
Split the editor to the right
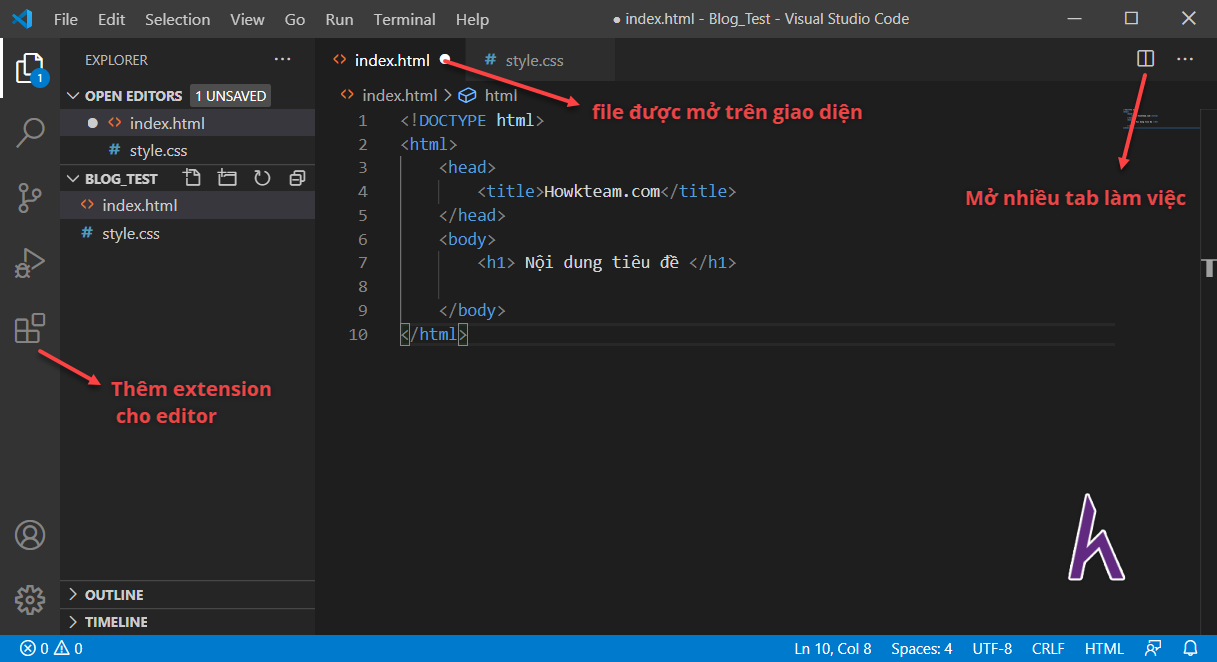1146,59
